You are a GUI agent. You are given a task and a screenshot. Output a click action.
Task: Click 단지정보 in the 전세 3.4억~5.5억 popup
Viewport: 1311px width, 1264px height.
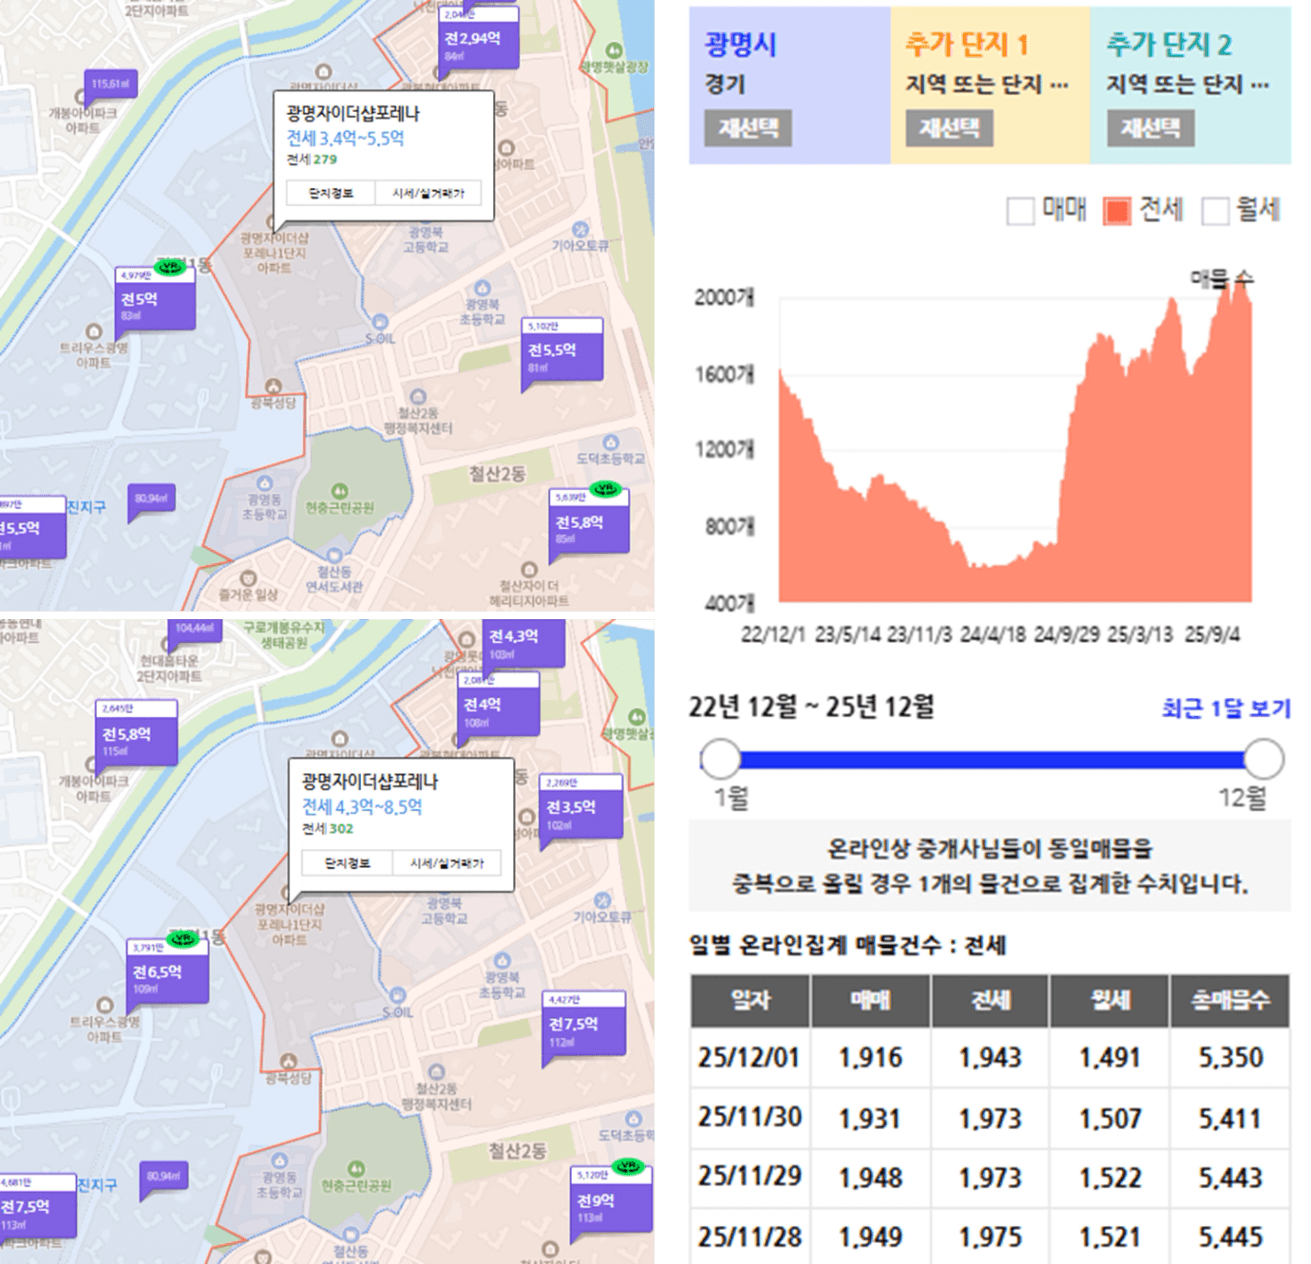(x=331, y=193)
